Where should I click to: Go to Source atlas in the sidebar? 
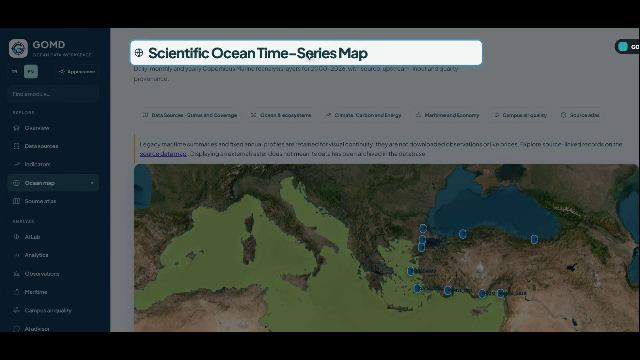[x=53, y=201]
